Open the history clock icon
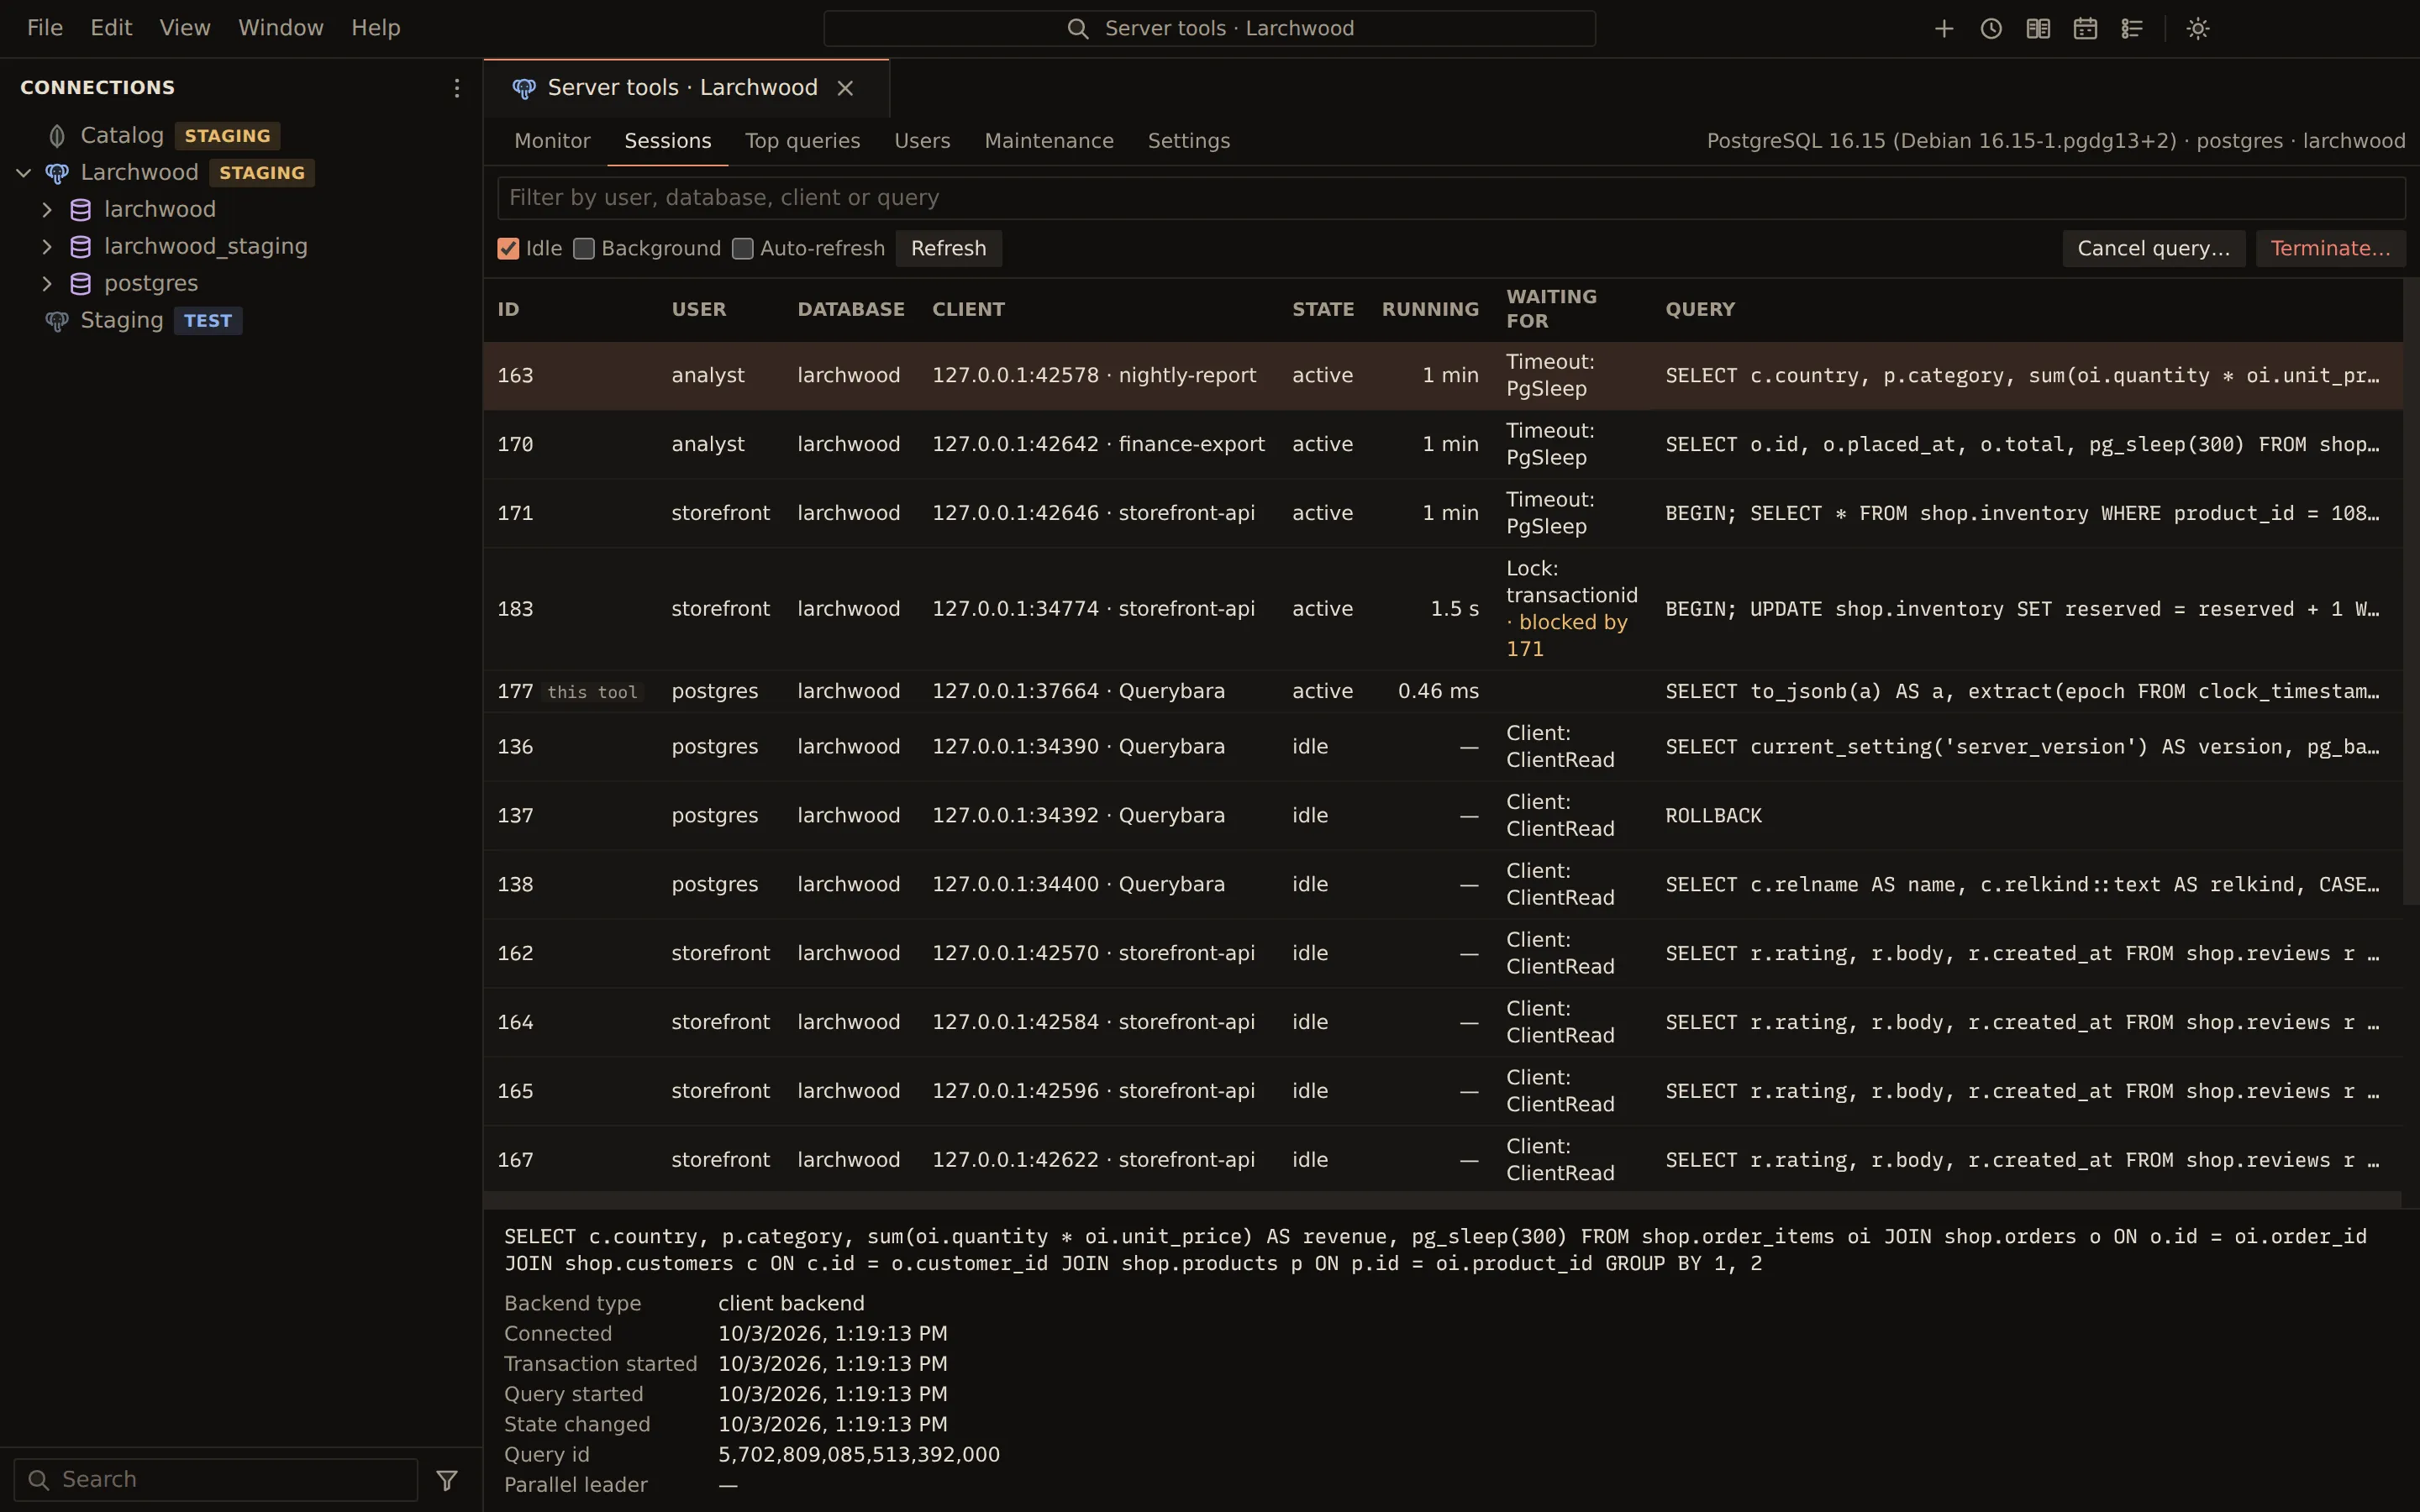Image resolution: width=2420 pixels, height=1512 pixels. click(1990, 29)
